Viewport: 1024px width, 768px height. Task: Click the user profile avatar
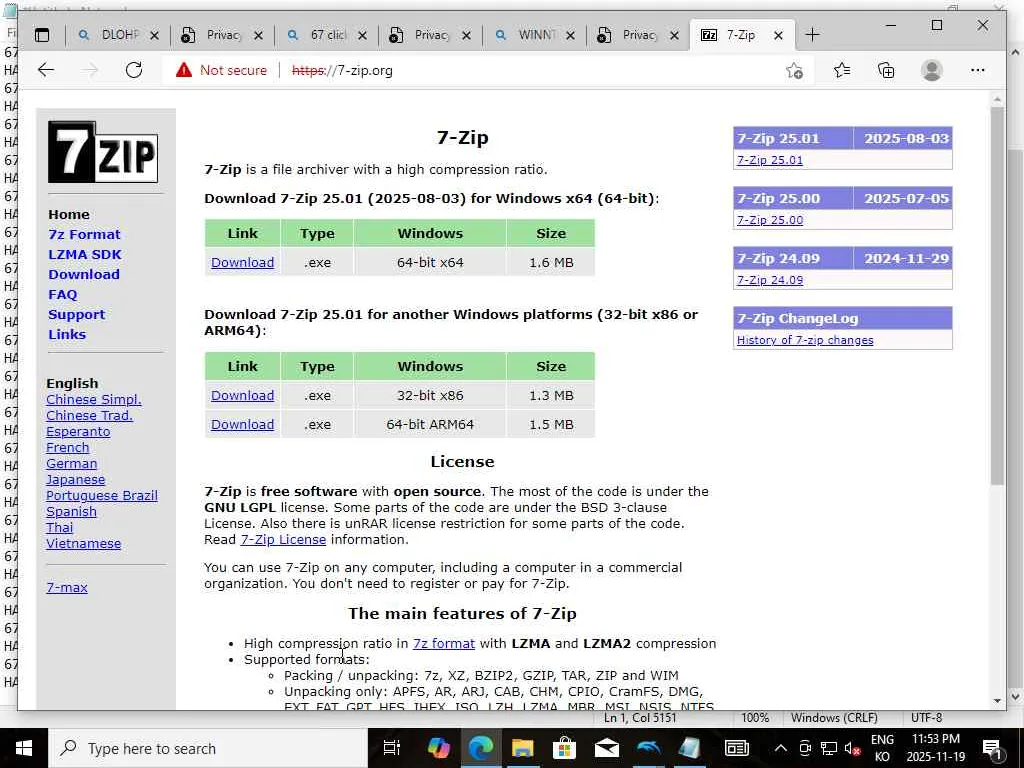932,70
